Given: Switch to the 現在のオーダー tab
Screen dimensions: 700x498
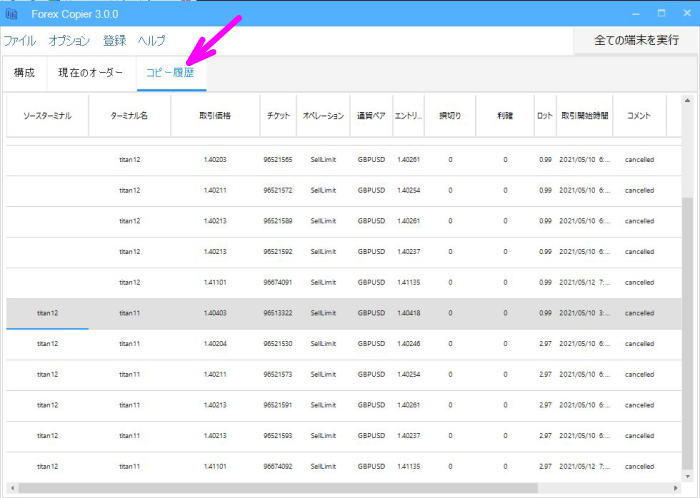Looking at the screenshot, I should pyautogui.click(x=91, y=73).
